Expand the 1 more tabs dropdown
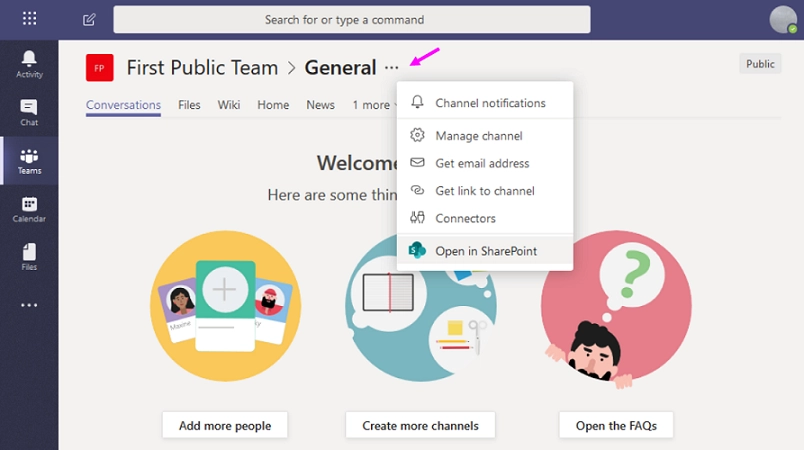This screenshot has height=450, width=804. point(374,105)
